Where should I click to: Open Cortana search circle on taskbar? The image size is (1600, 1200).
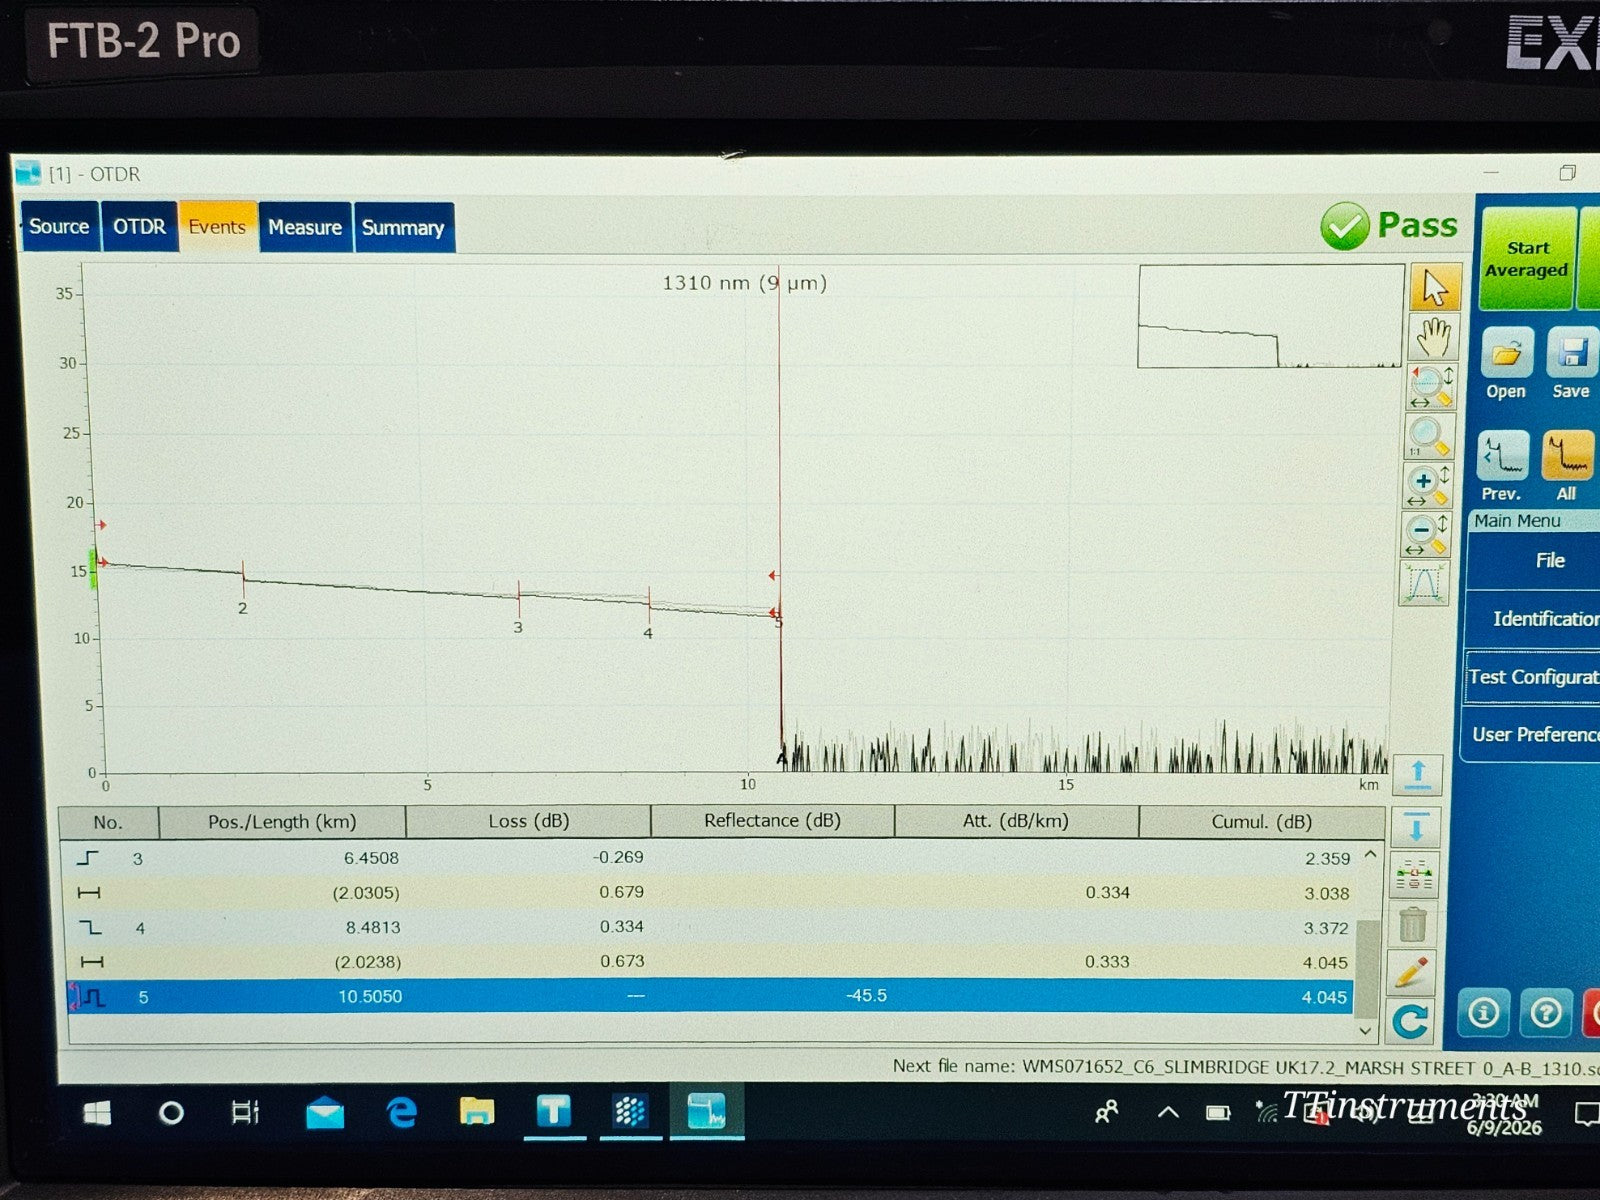coord(172,1113)
